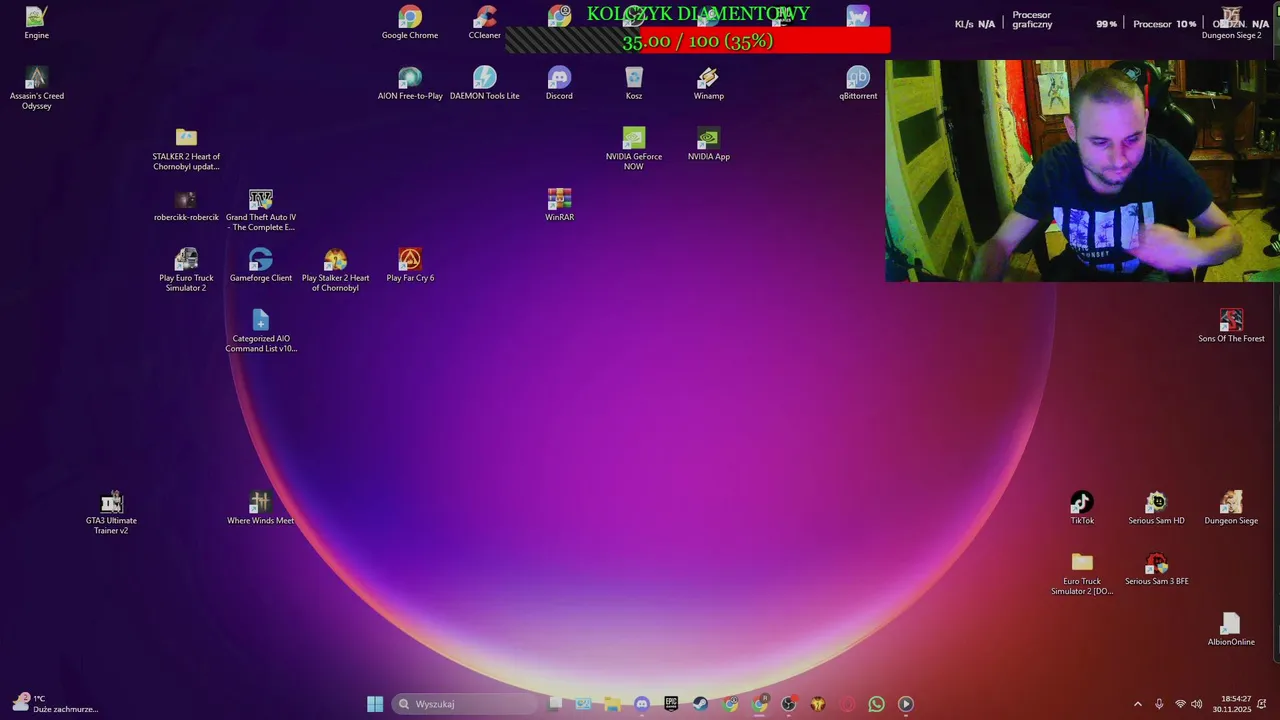Open STALKER 2 Heart of Chornobyl update folder

pos(186,149)
